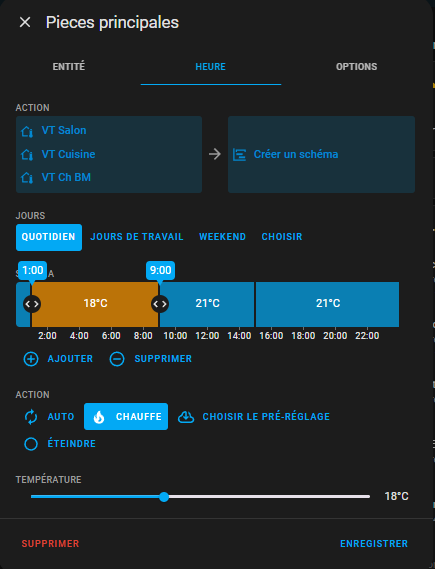The image size is (435, 569).
Task: Click the Auto refresh arrows icon
Action: pos(31,417)
